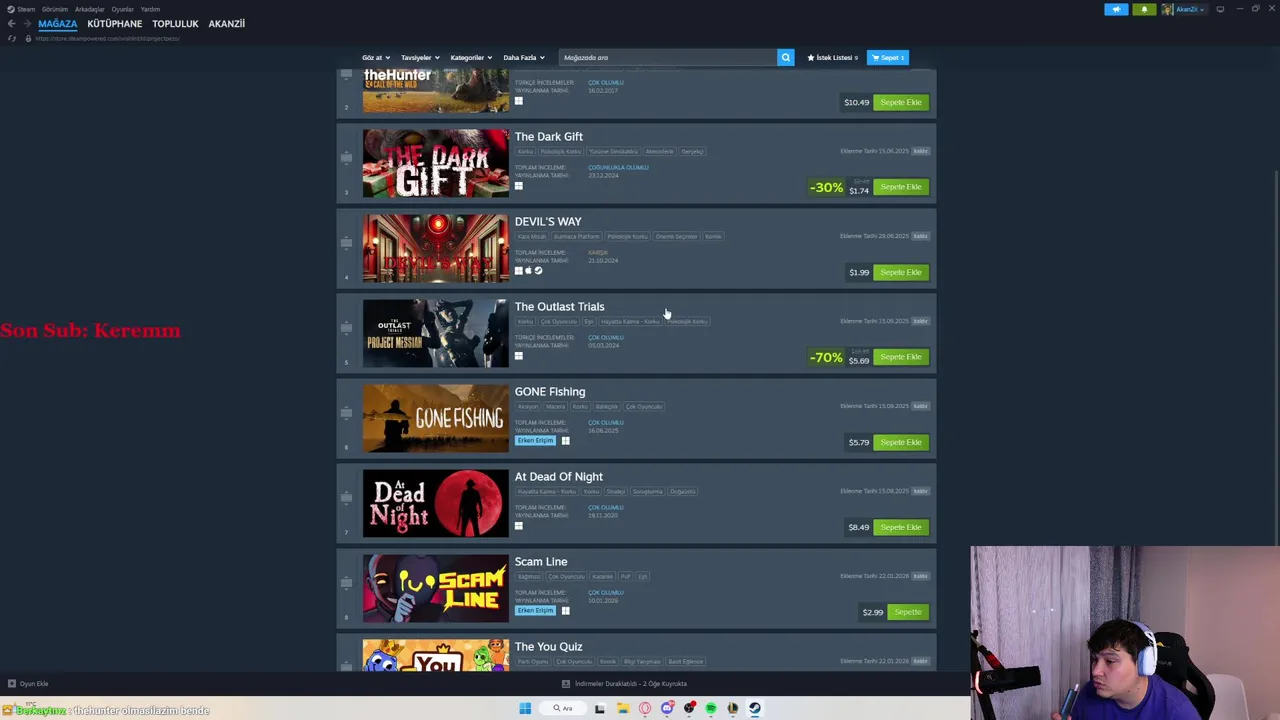Open Spotify from the taskbar
This screenshot has width=1280, height=720.
point(711,708)
